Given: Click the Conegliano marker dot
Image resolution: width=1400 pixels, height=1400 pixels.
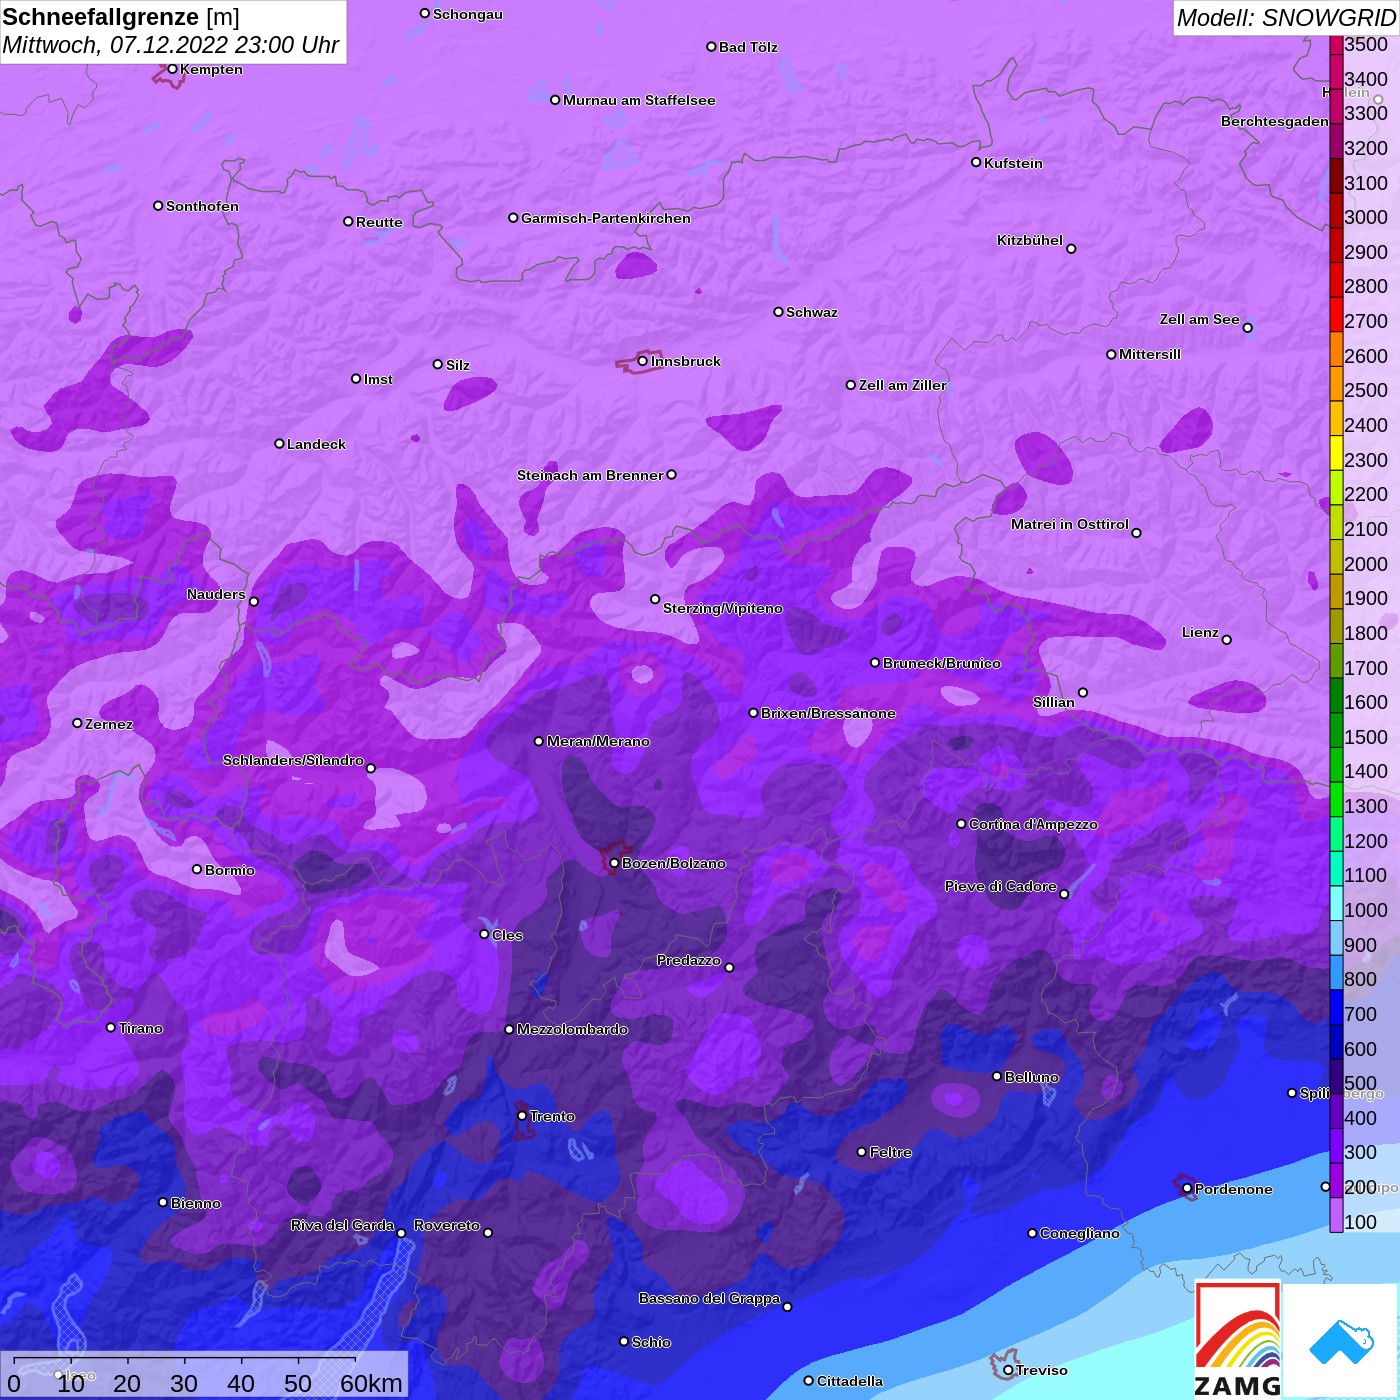Looking at the screenshot, I should (1032, 1233).
